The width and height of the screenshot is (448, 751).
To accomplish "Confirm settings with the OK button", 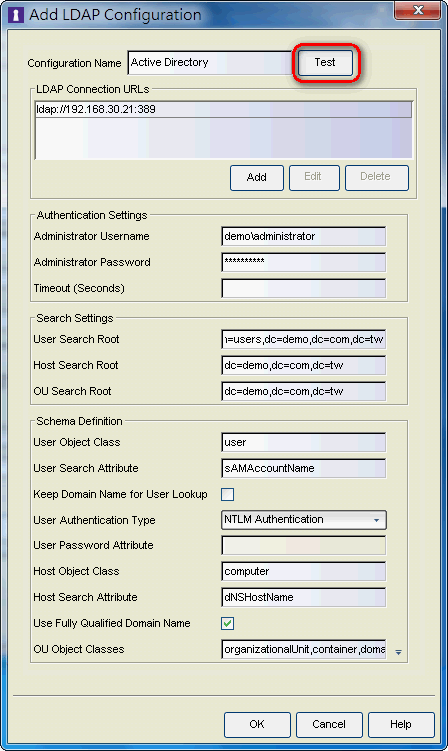I will coord(257,724).
